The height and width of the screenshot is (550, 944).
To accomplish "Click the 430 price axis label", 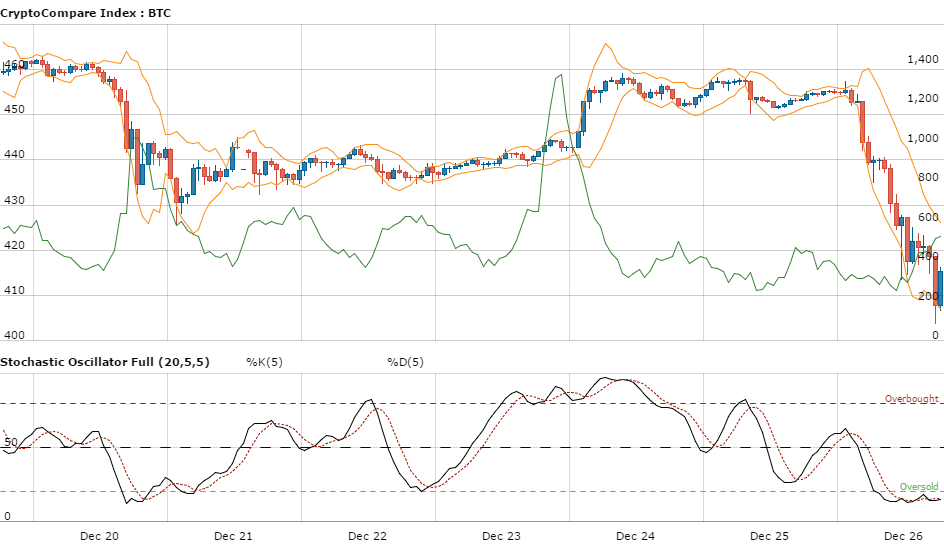I will click(14, 200).
